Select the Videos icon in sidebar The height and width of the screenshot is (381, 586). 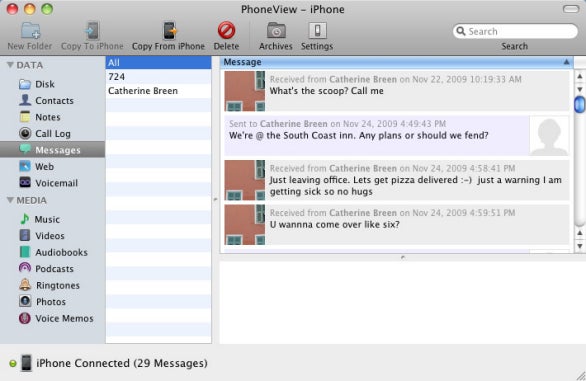25,235
